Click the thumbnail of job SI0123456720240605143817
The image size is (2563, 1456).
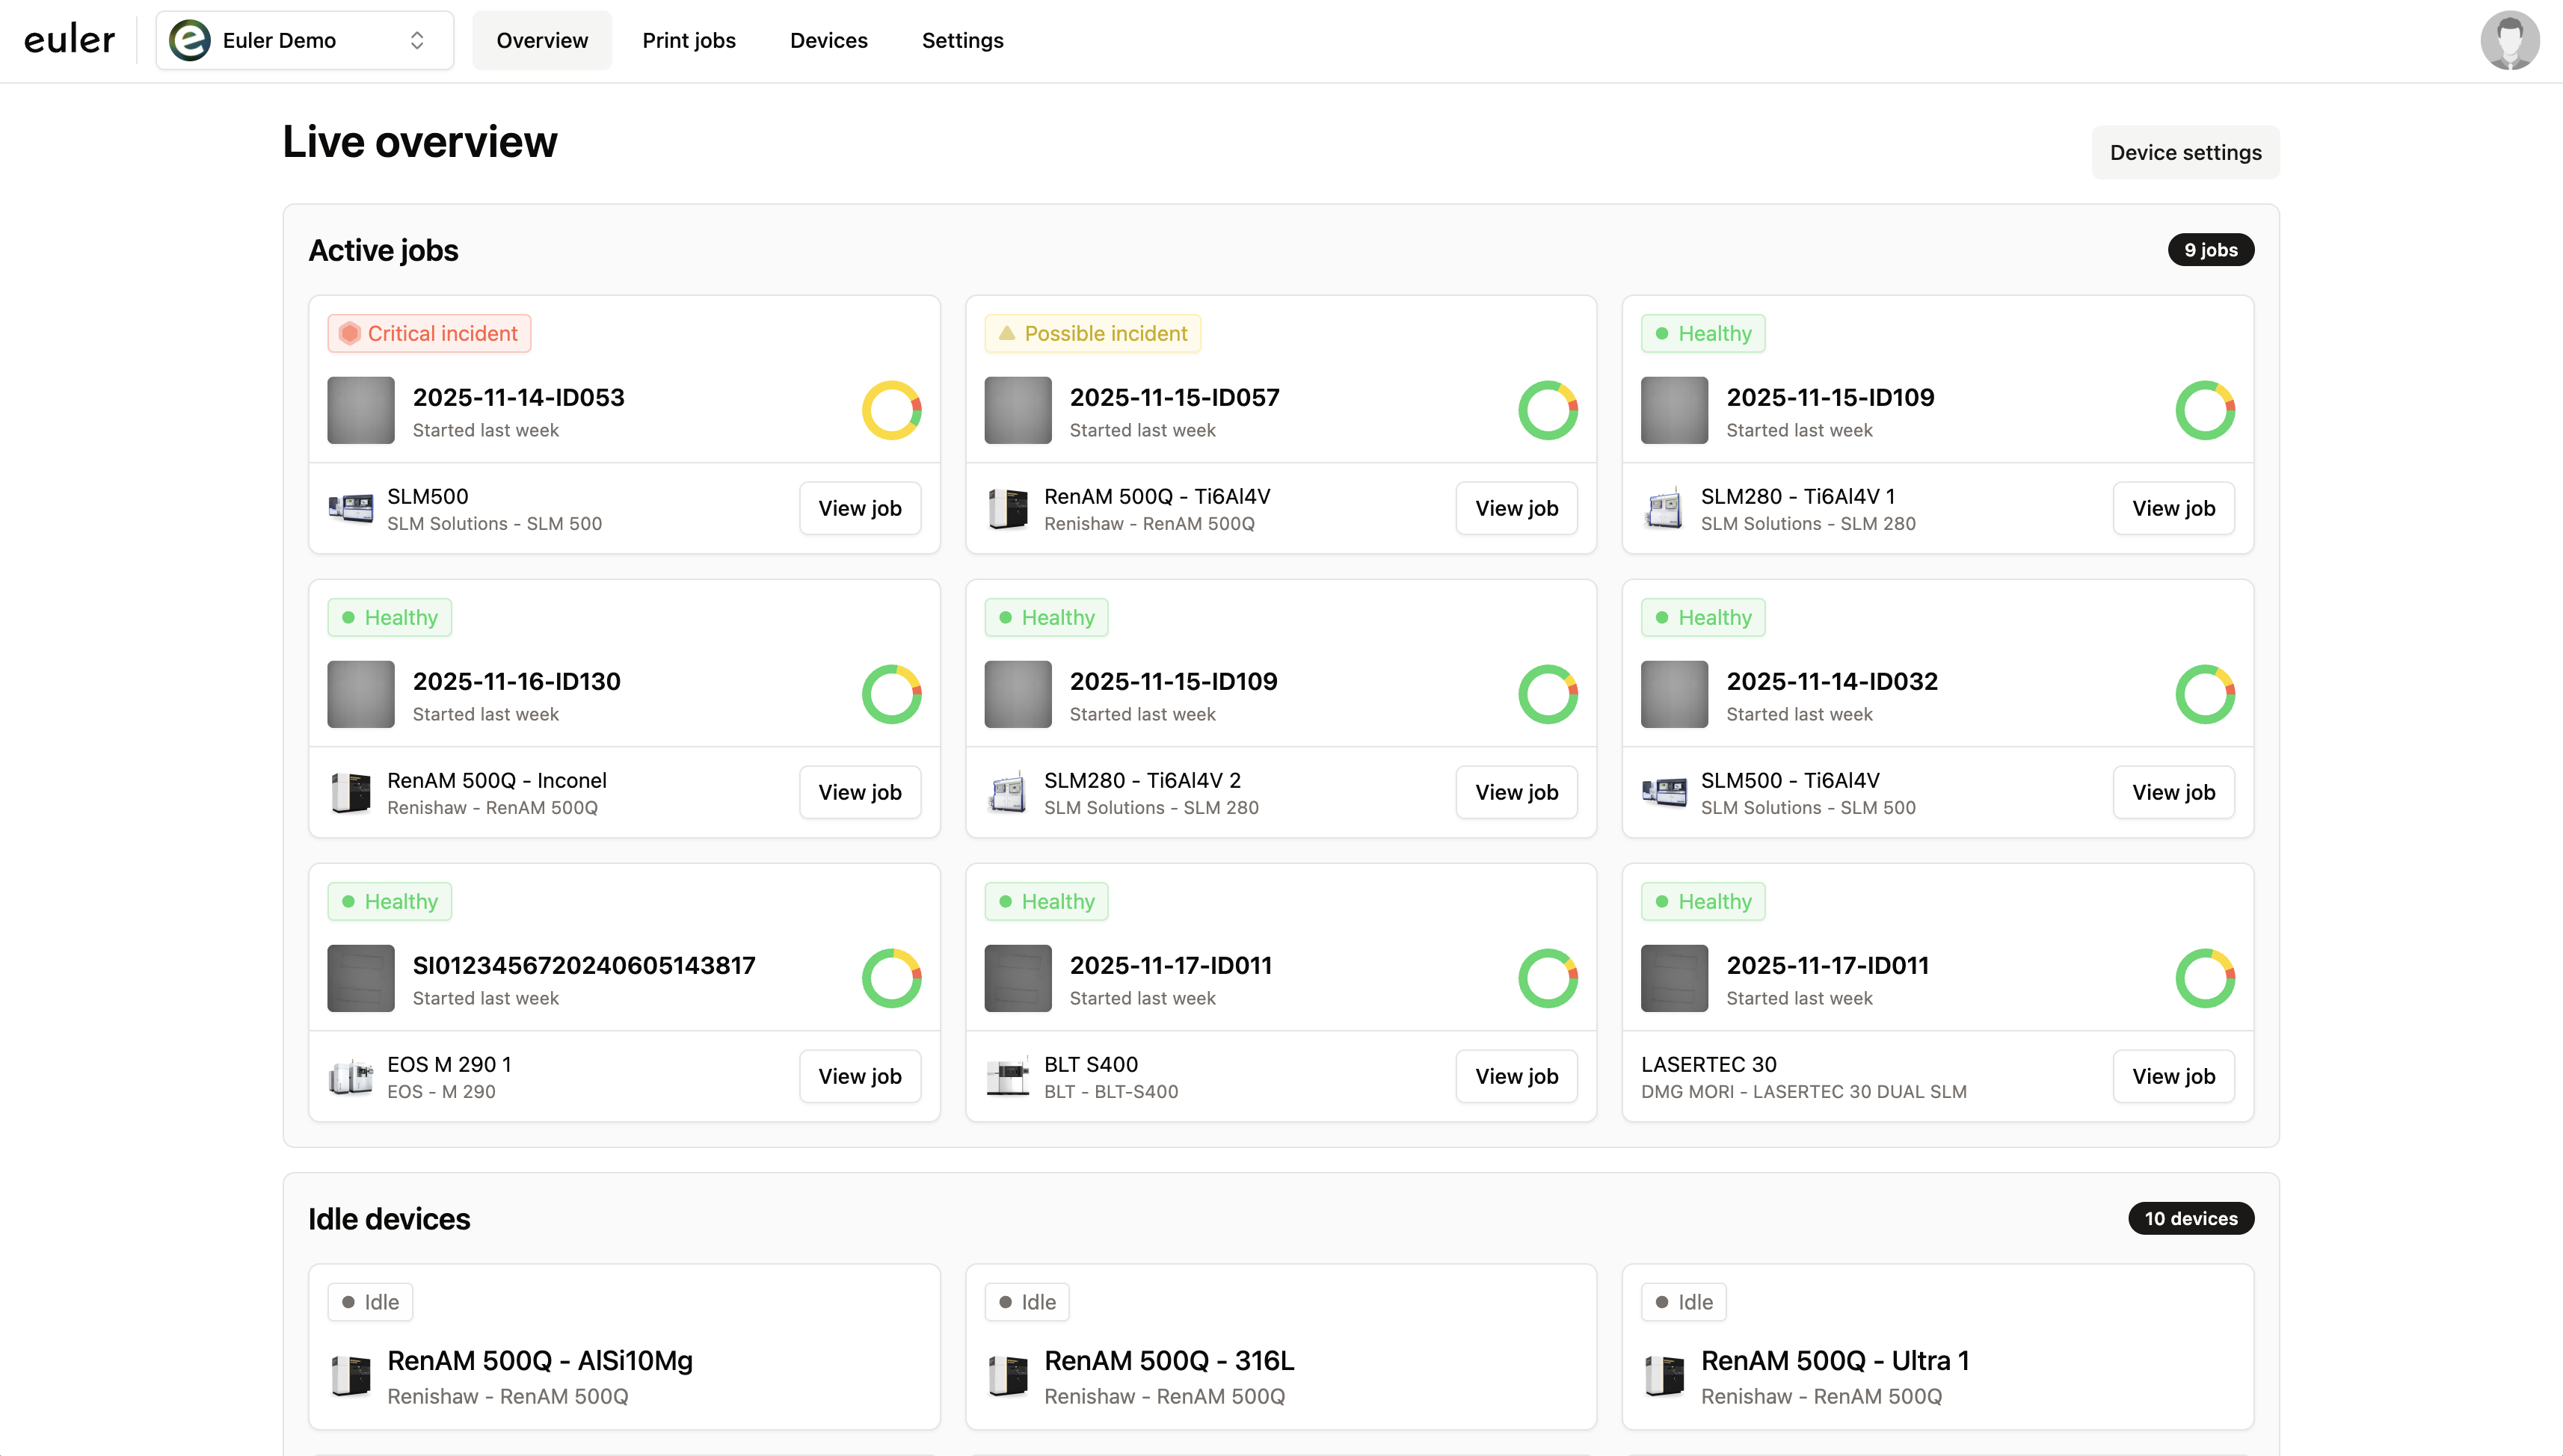point(360,978)
